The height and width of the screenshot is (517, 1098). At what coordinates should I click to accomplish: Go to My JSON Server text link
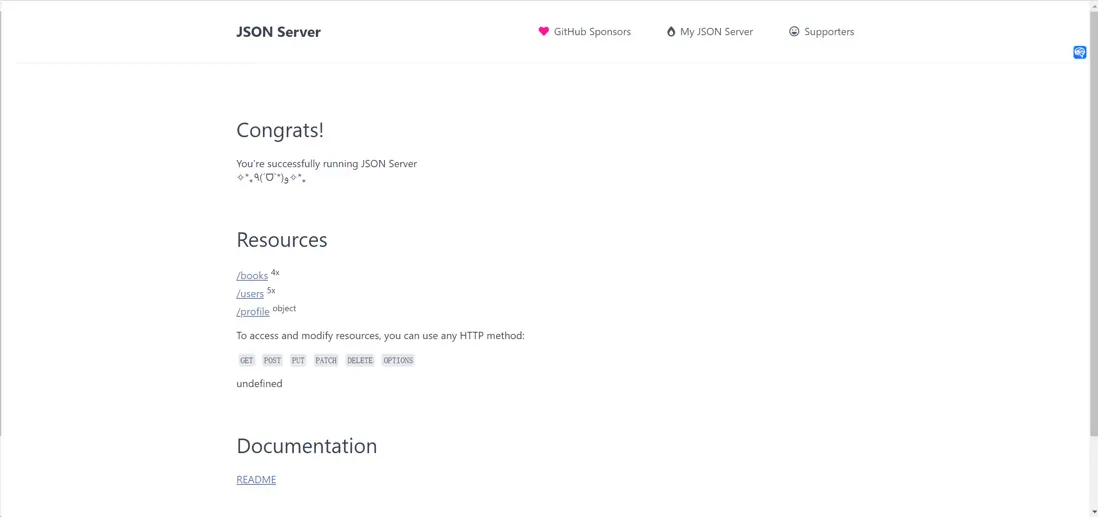(x=716, y=32)
